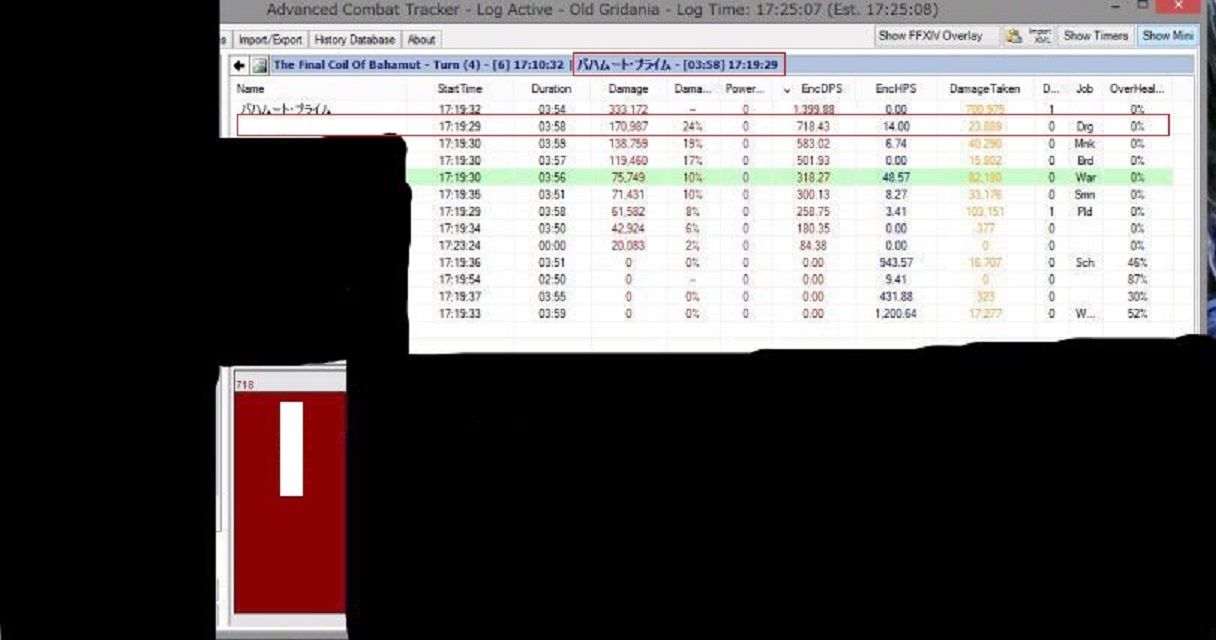Click the Show Mini button

click(x=1168, y=36)
